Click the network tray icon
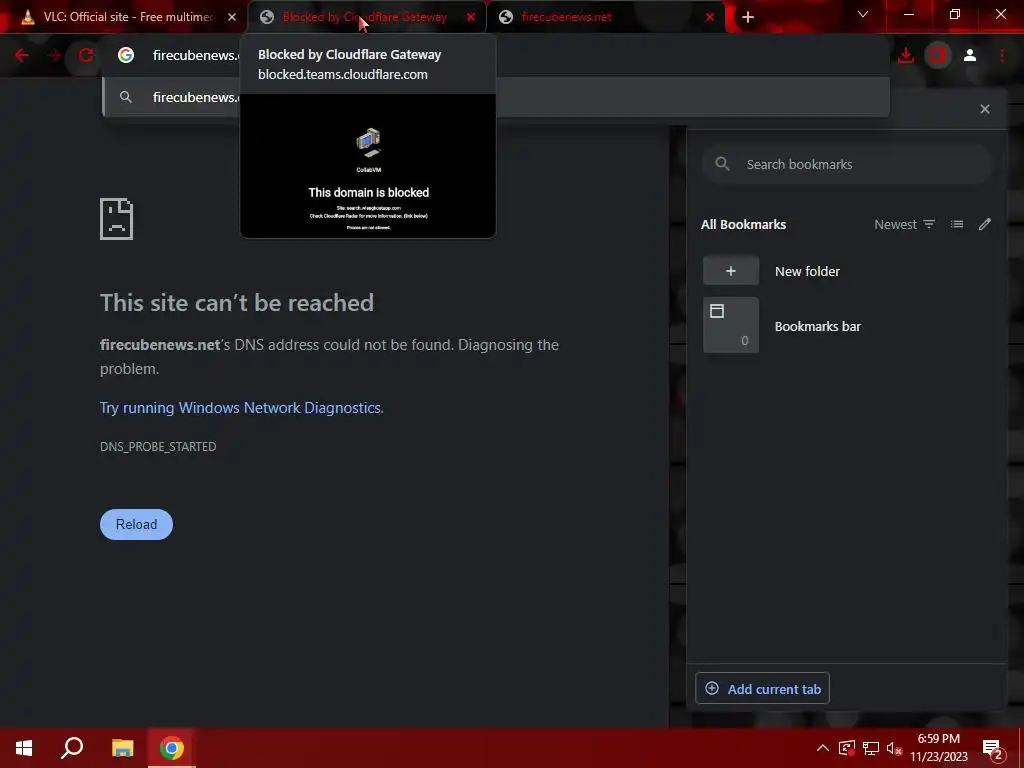The height and width of the screenshot is (768, 1024). (x=871, y=748)
